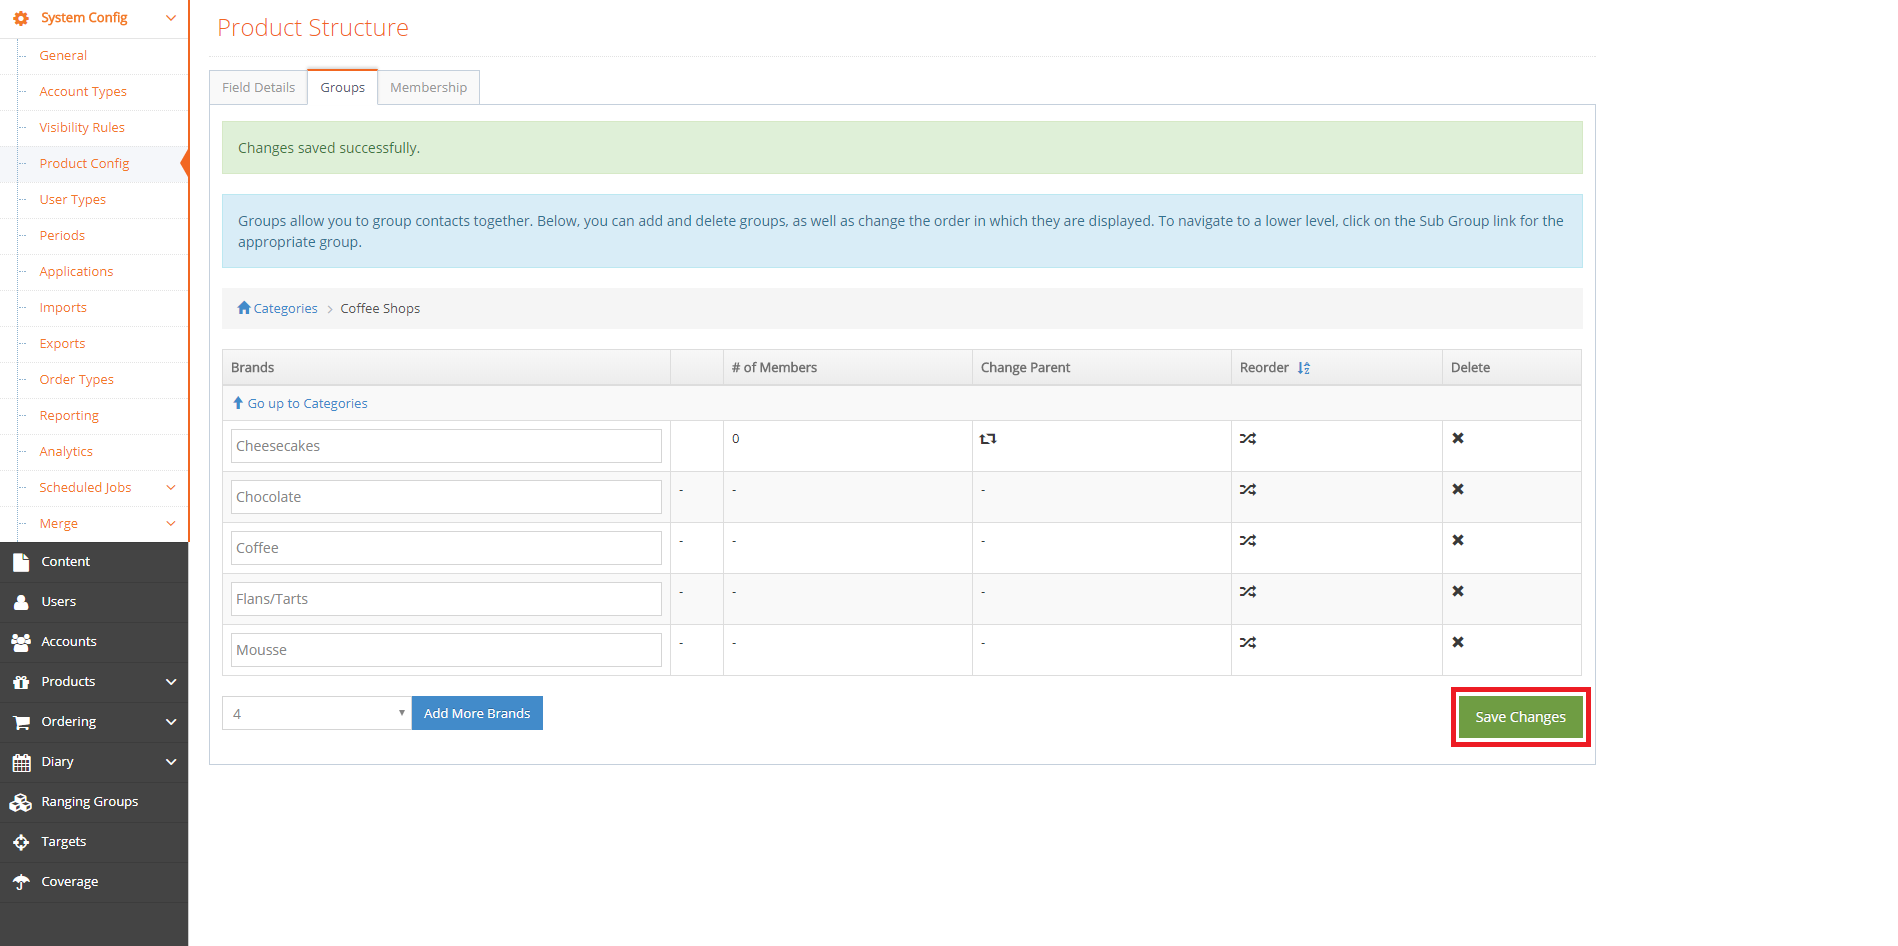Open the Membership tab
Image resolution: width=1898 pixels, height=946 pixels.
coord(428,87)
